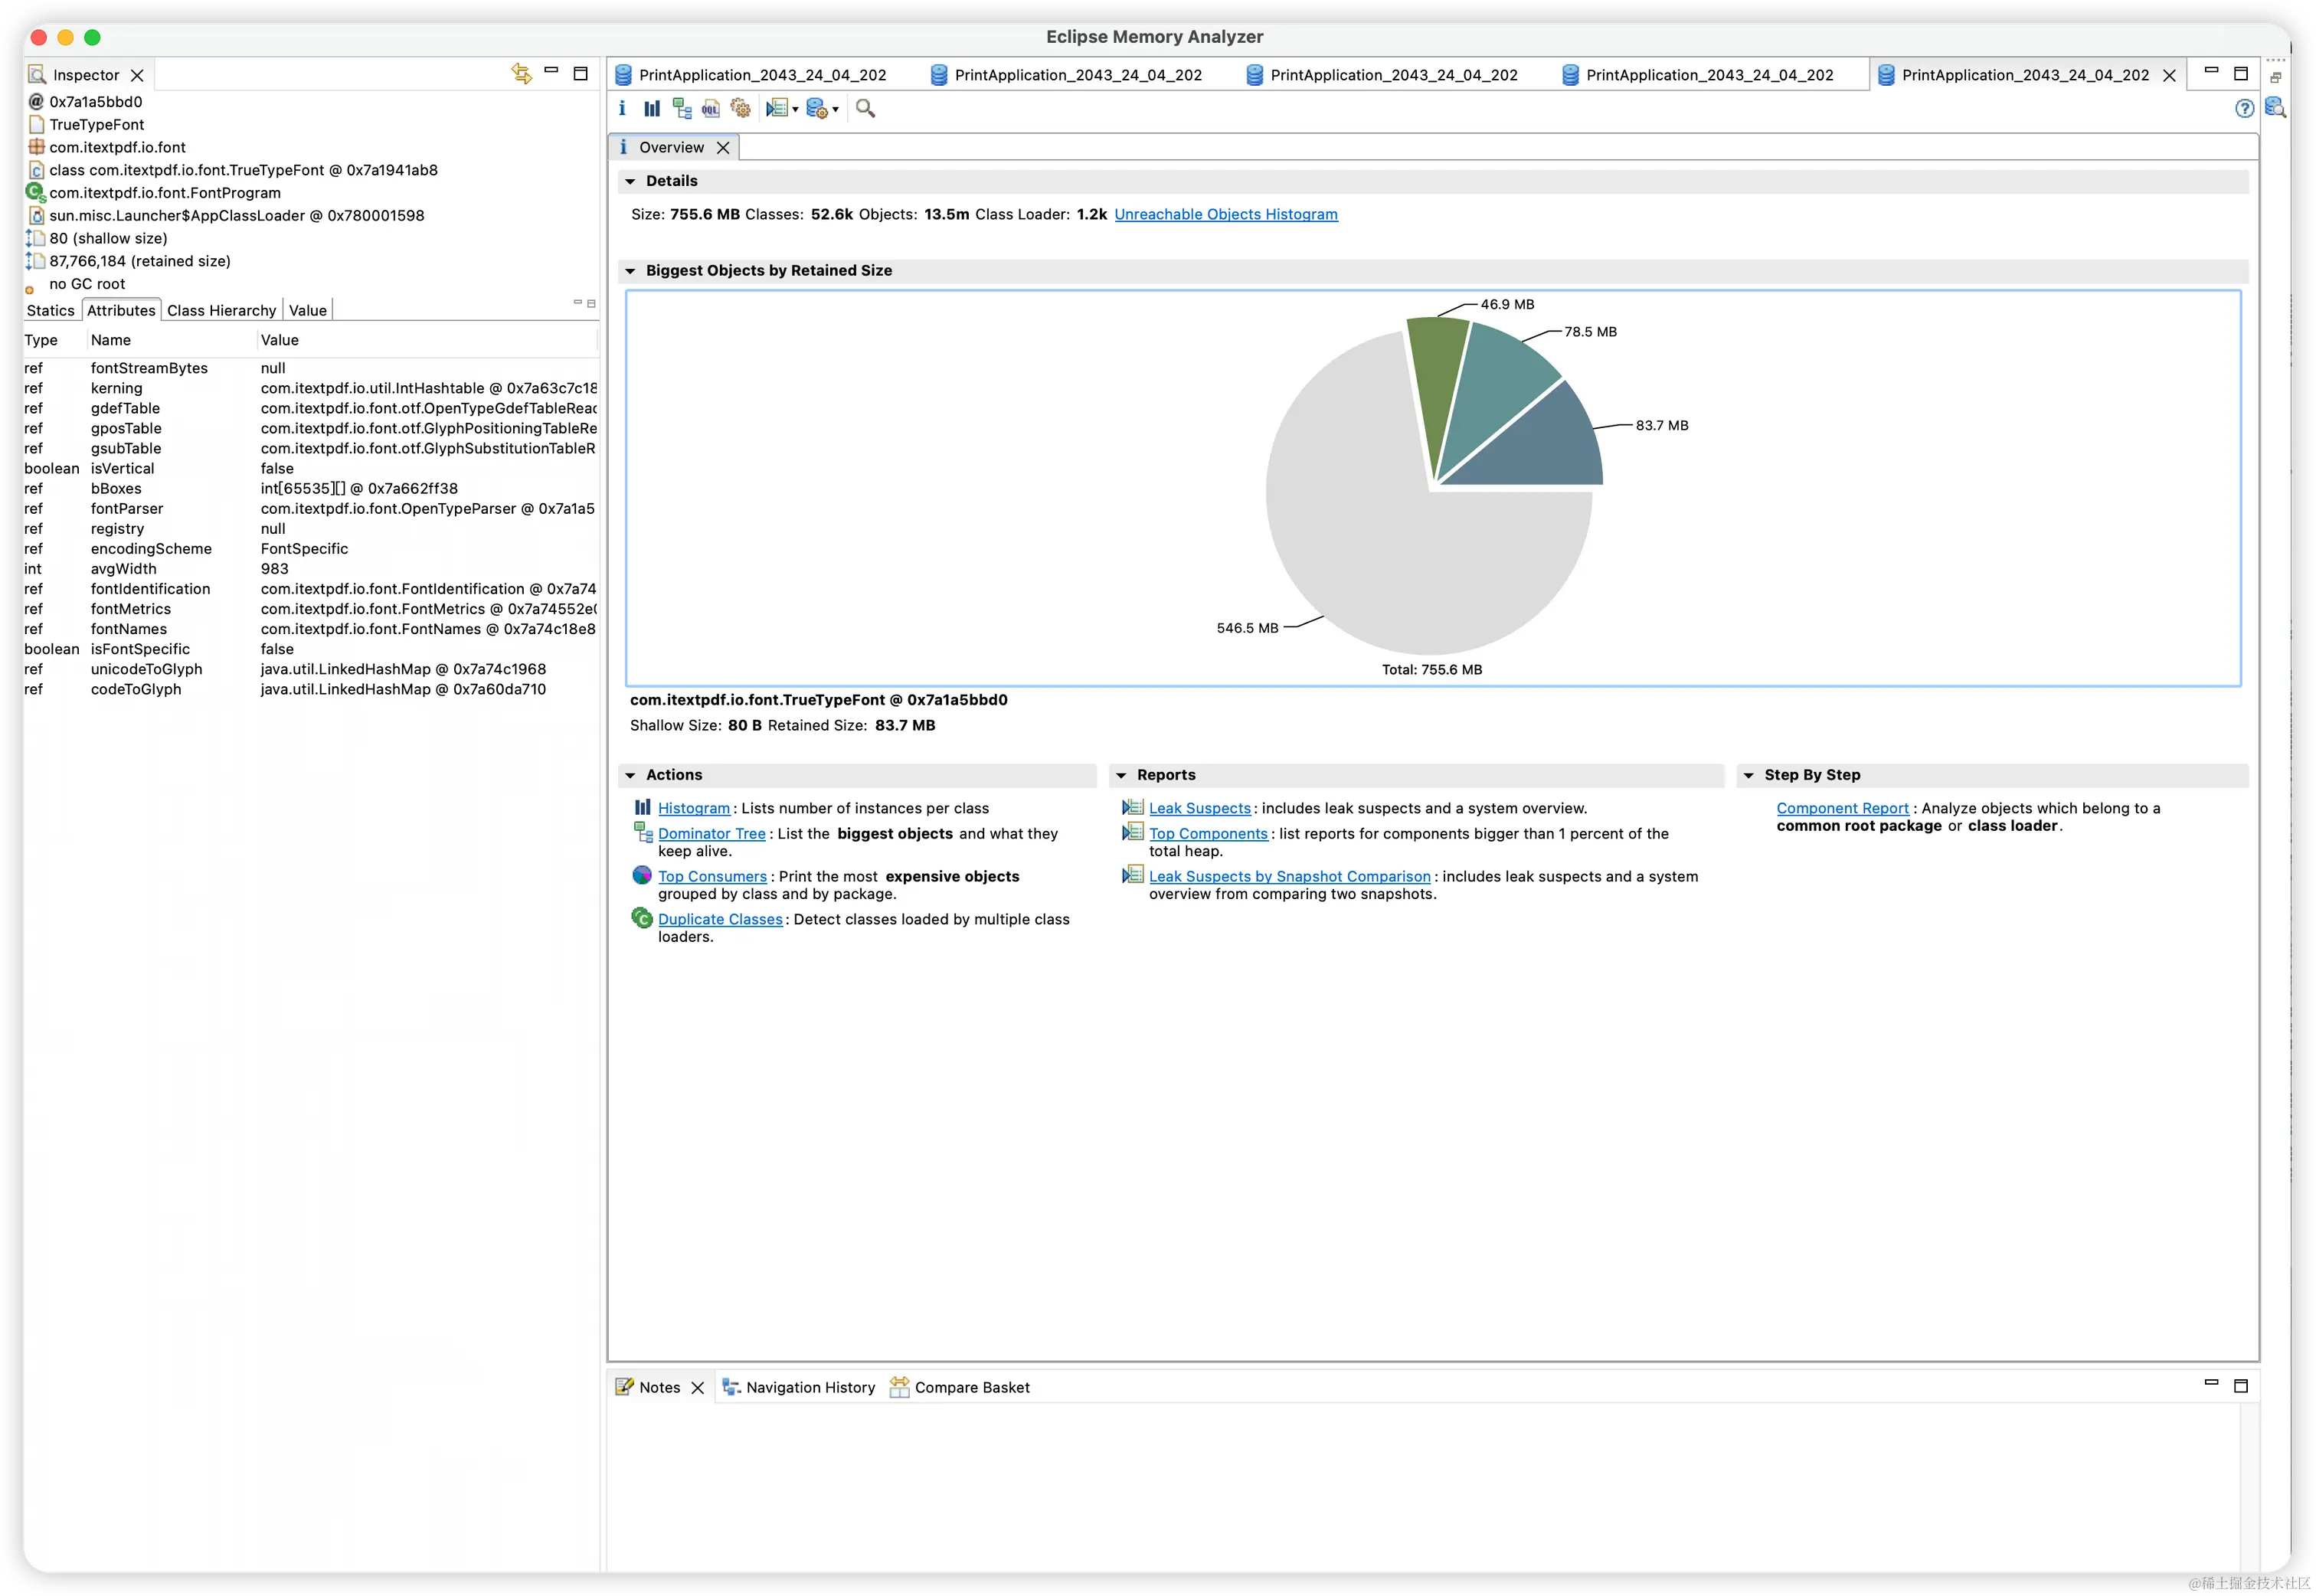Open the OQL query editor icon
The image size is (2316, 1596).
[711, 109]
